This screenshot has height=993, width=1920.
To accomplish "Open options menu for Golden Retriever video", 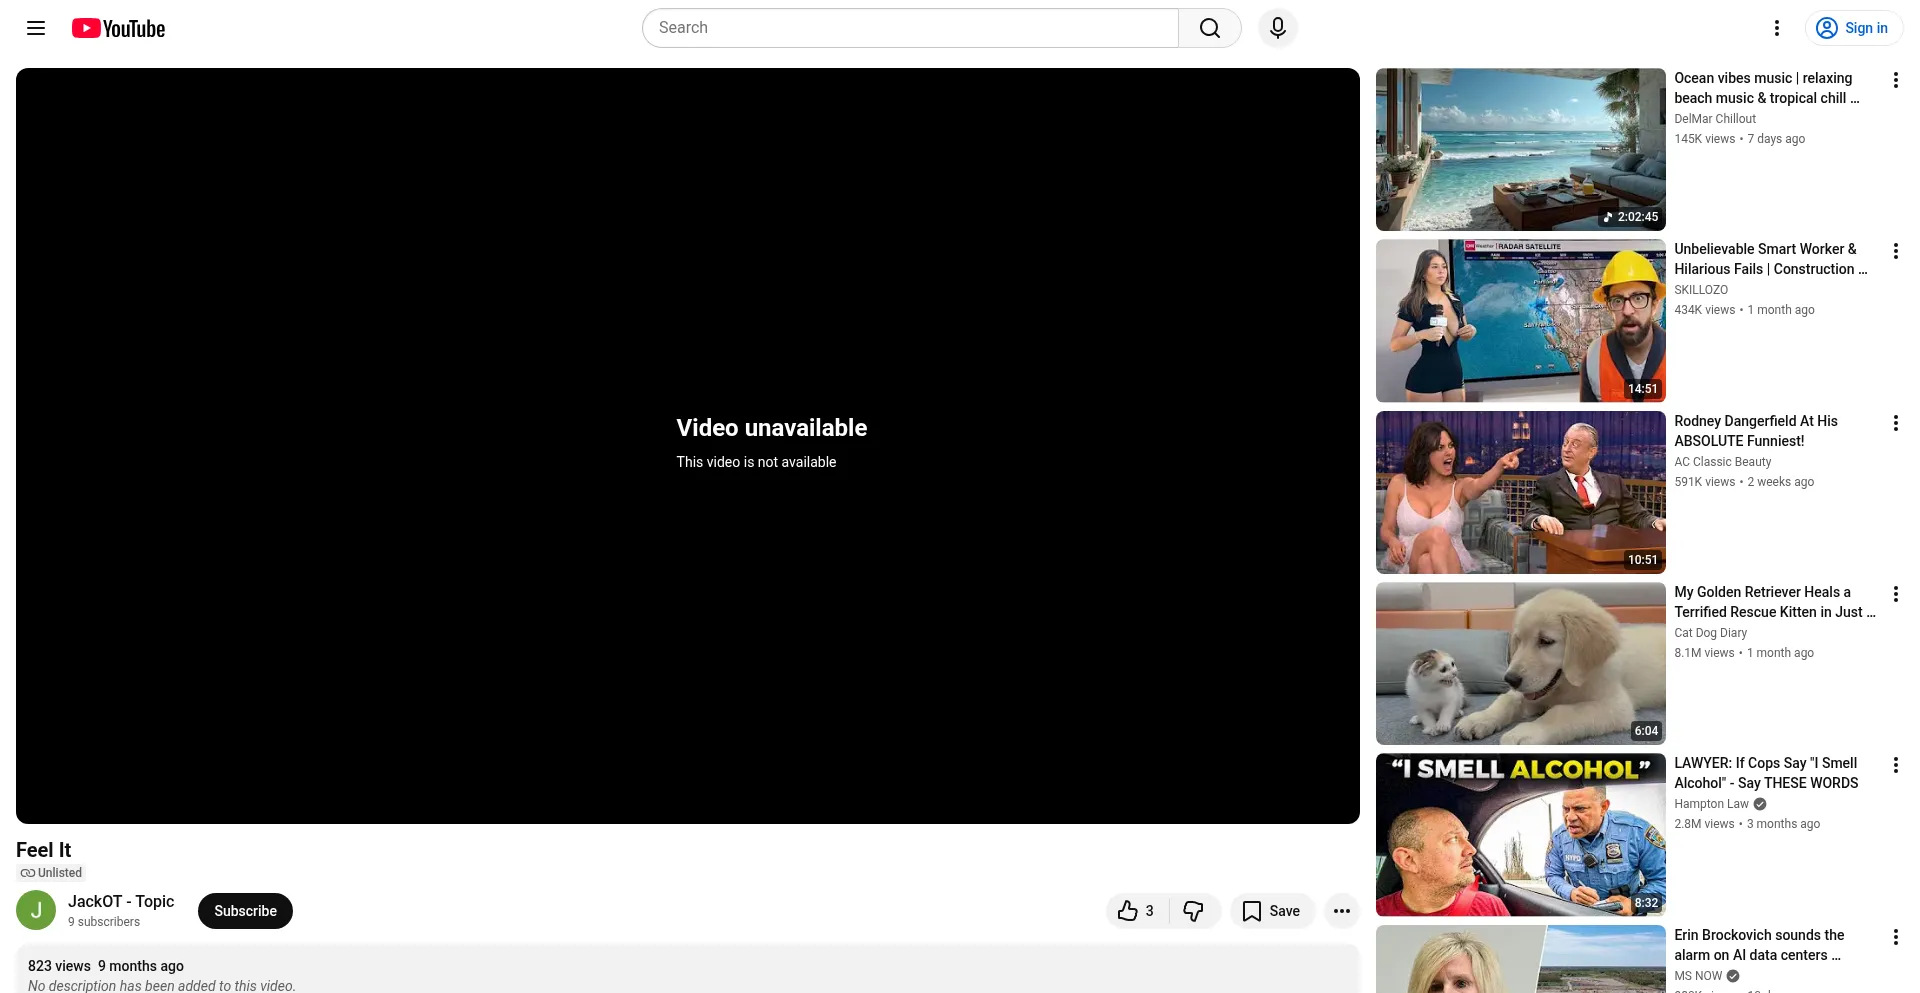I will tap(1895, 594).
